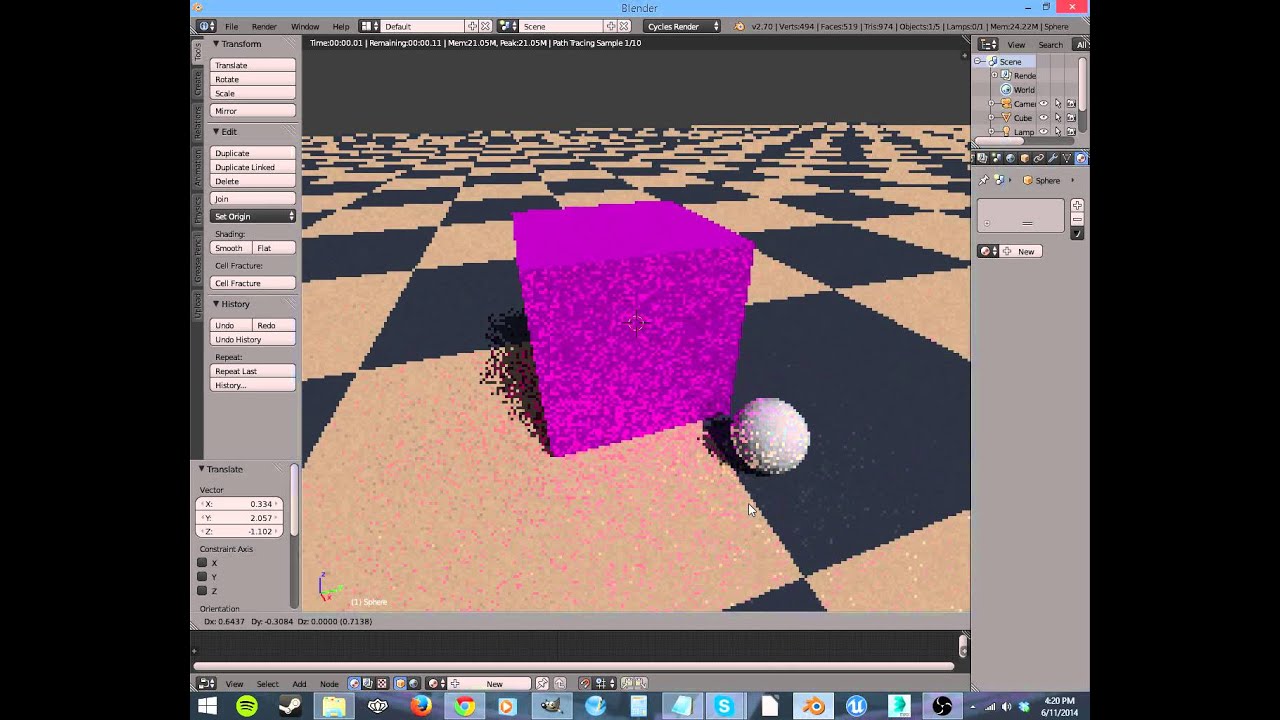Viewport: 1280px width, 720px height.
Task: Toggle the Y constraint axis checkbox
Action: click(x=202, y=577)
